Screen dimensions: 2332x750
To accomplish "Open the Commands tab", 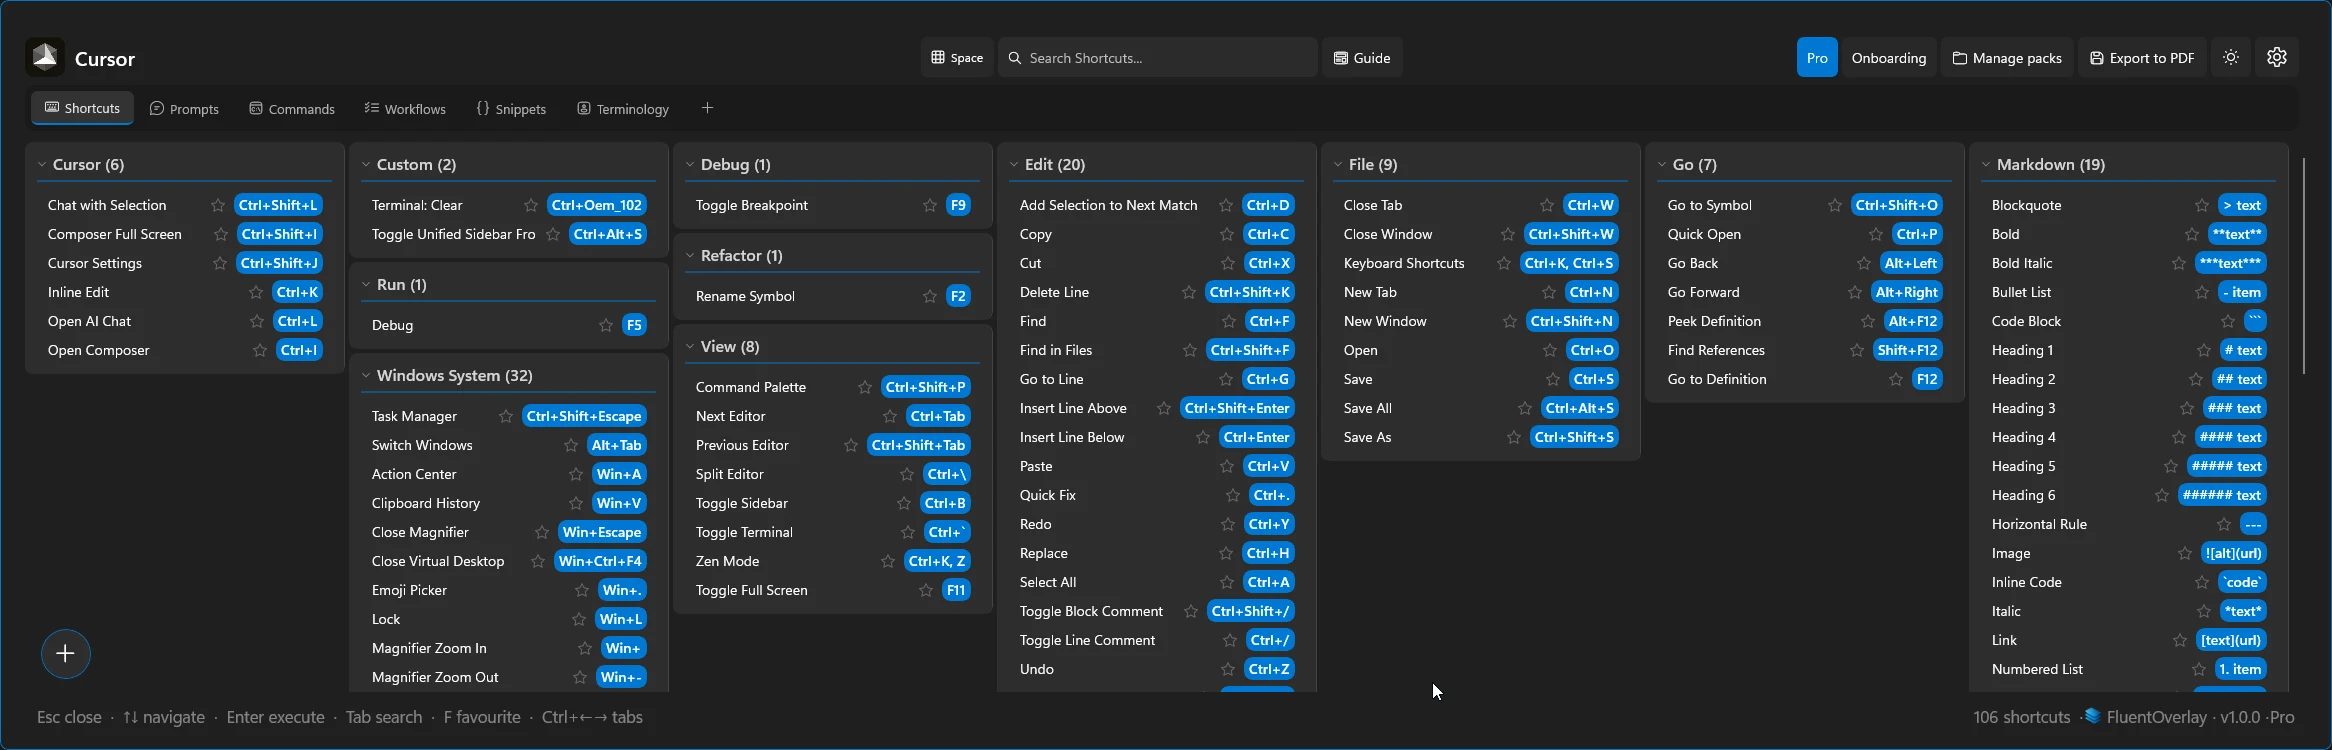I will coord(292,109).
